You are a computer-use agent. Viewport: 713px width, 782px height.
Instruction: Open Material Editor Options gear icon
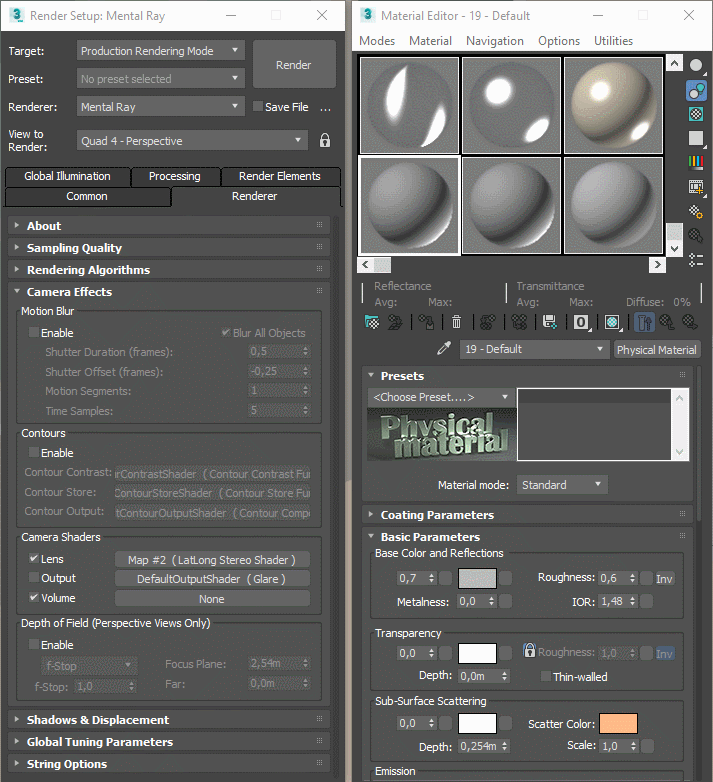pyautogui.click(x=696, y=211)
